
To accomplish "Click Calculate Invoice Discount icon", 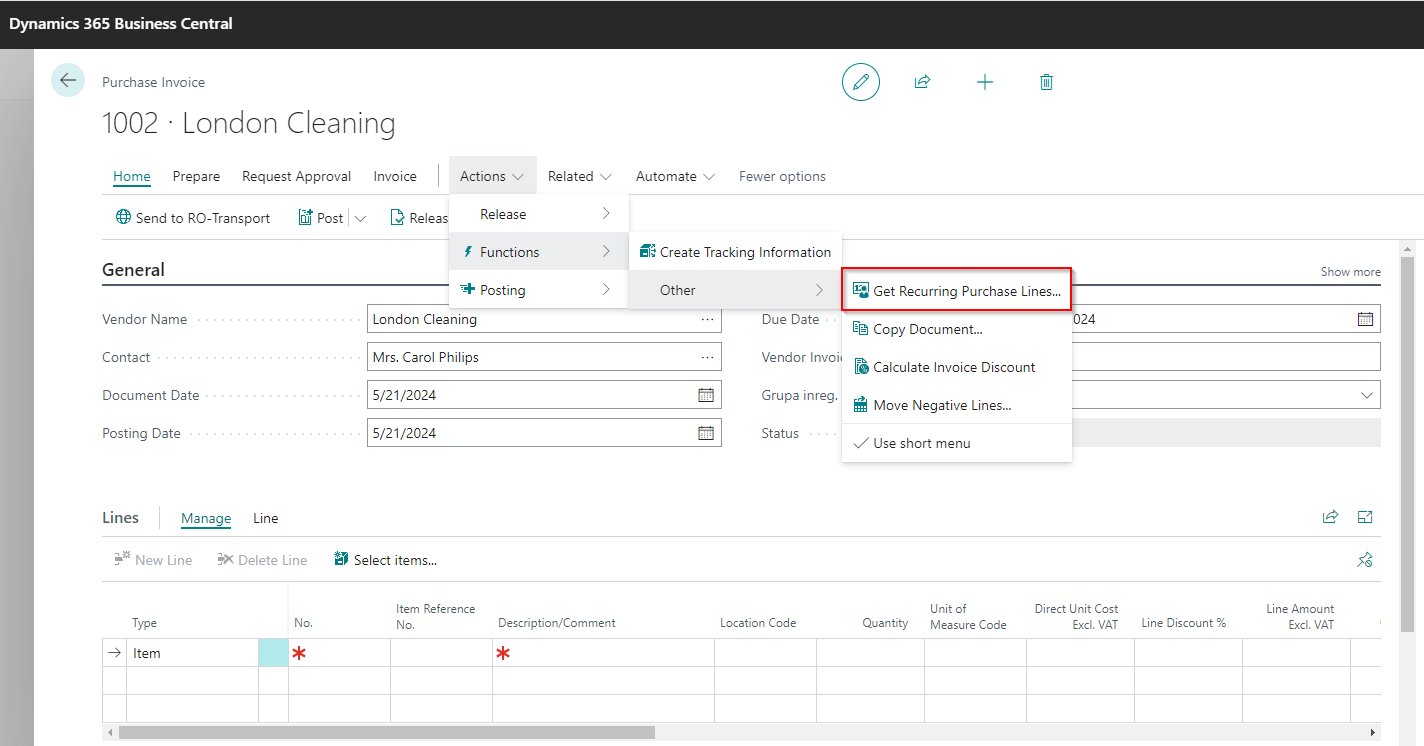I will point(860,367).
